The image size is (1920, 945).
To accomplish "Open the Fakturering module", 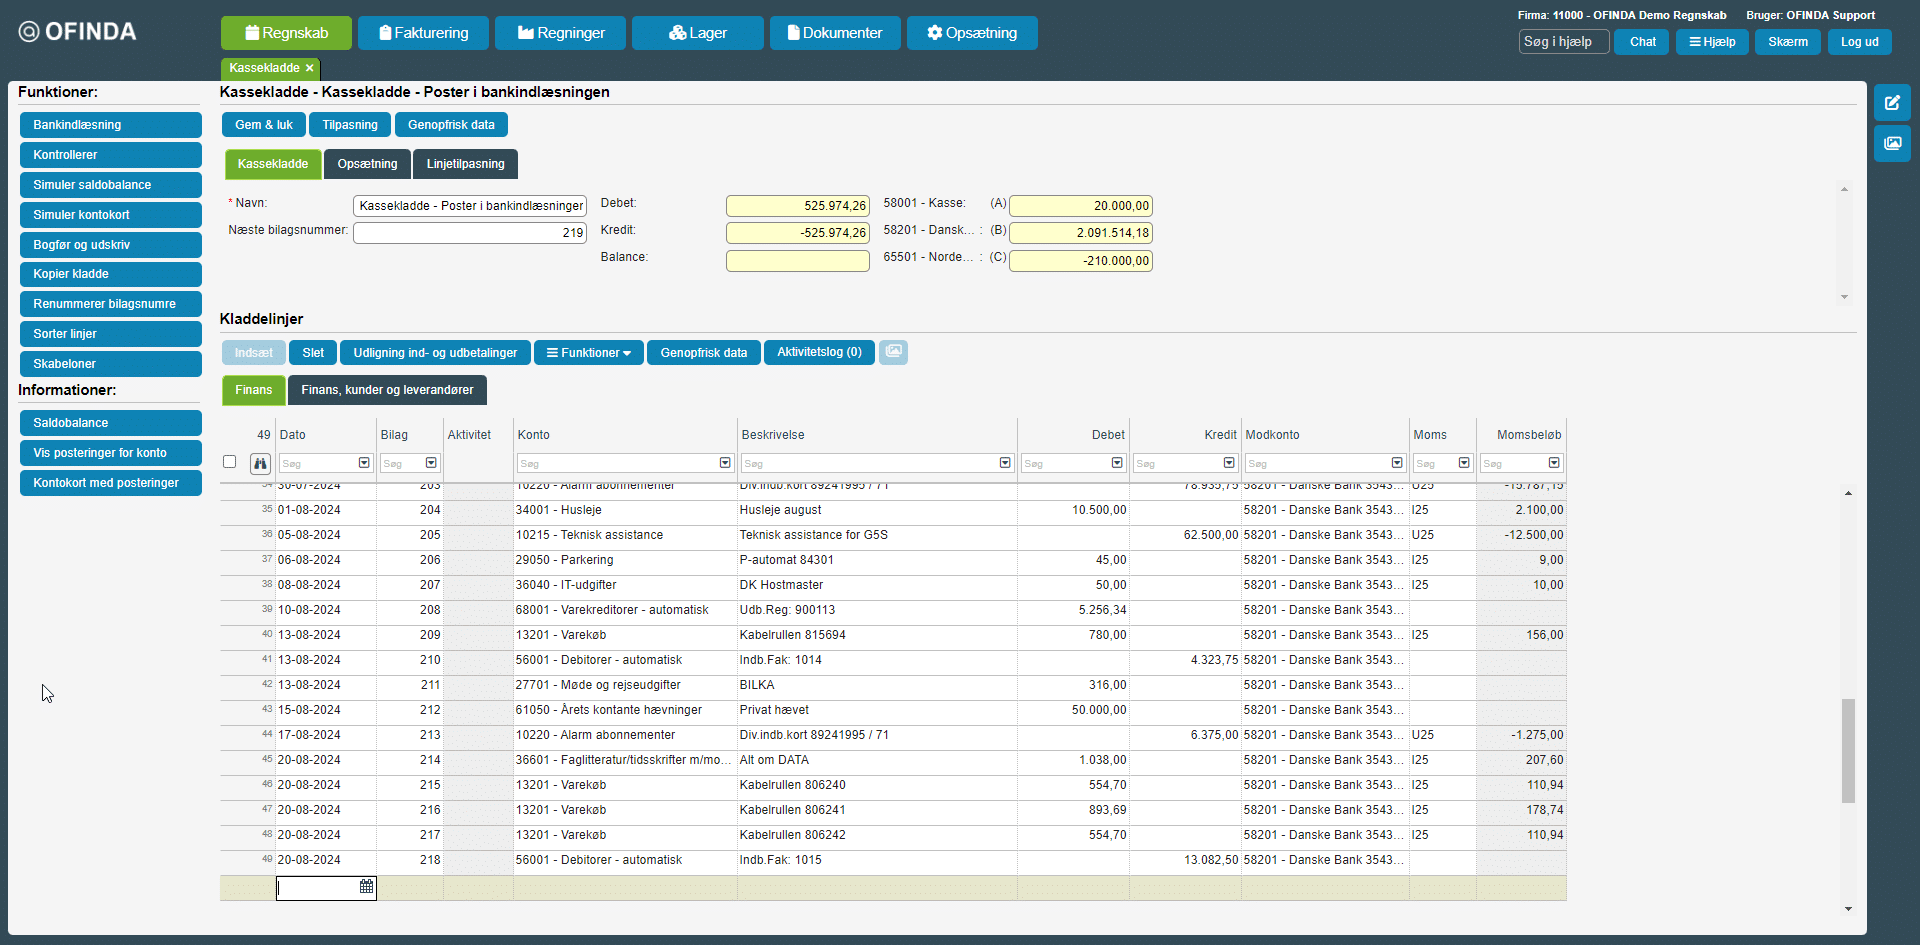I will pyautogui.click(x=423, y=33).
